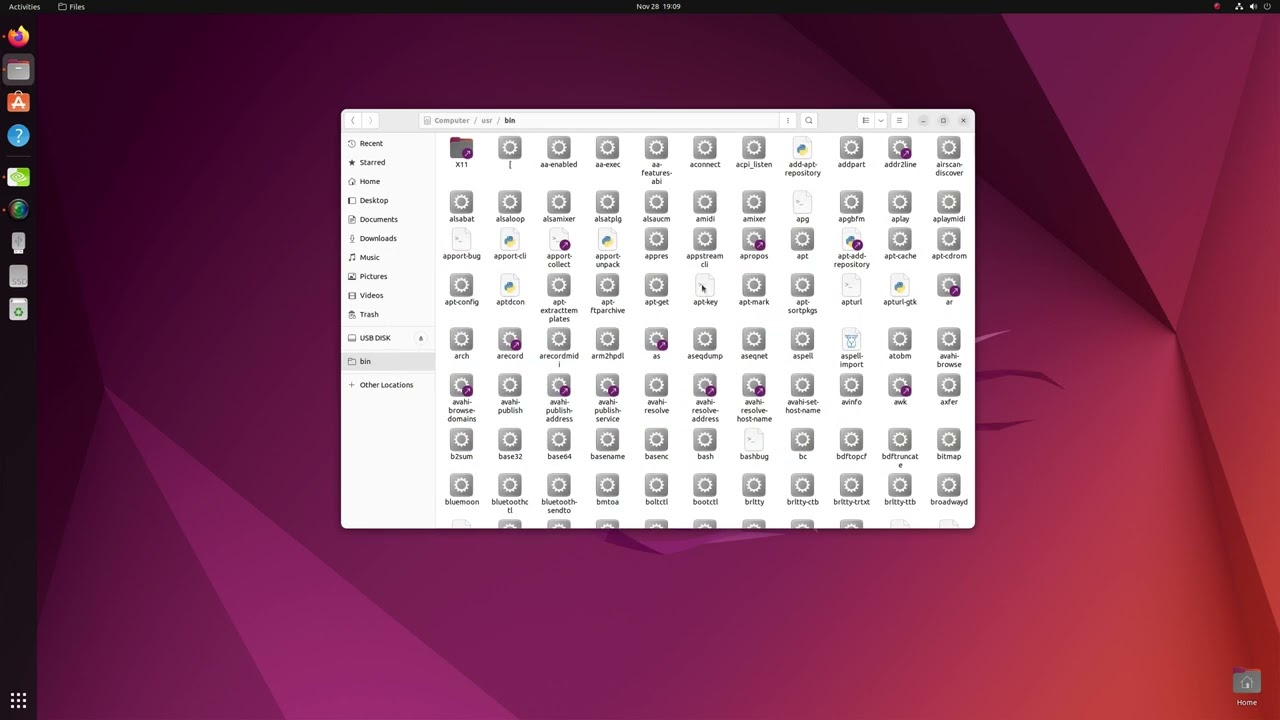Go back with the back arrow
Image resolution: width=1280 pixels, height=720 pixels.
click(352, 120)
